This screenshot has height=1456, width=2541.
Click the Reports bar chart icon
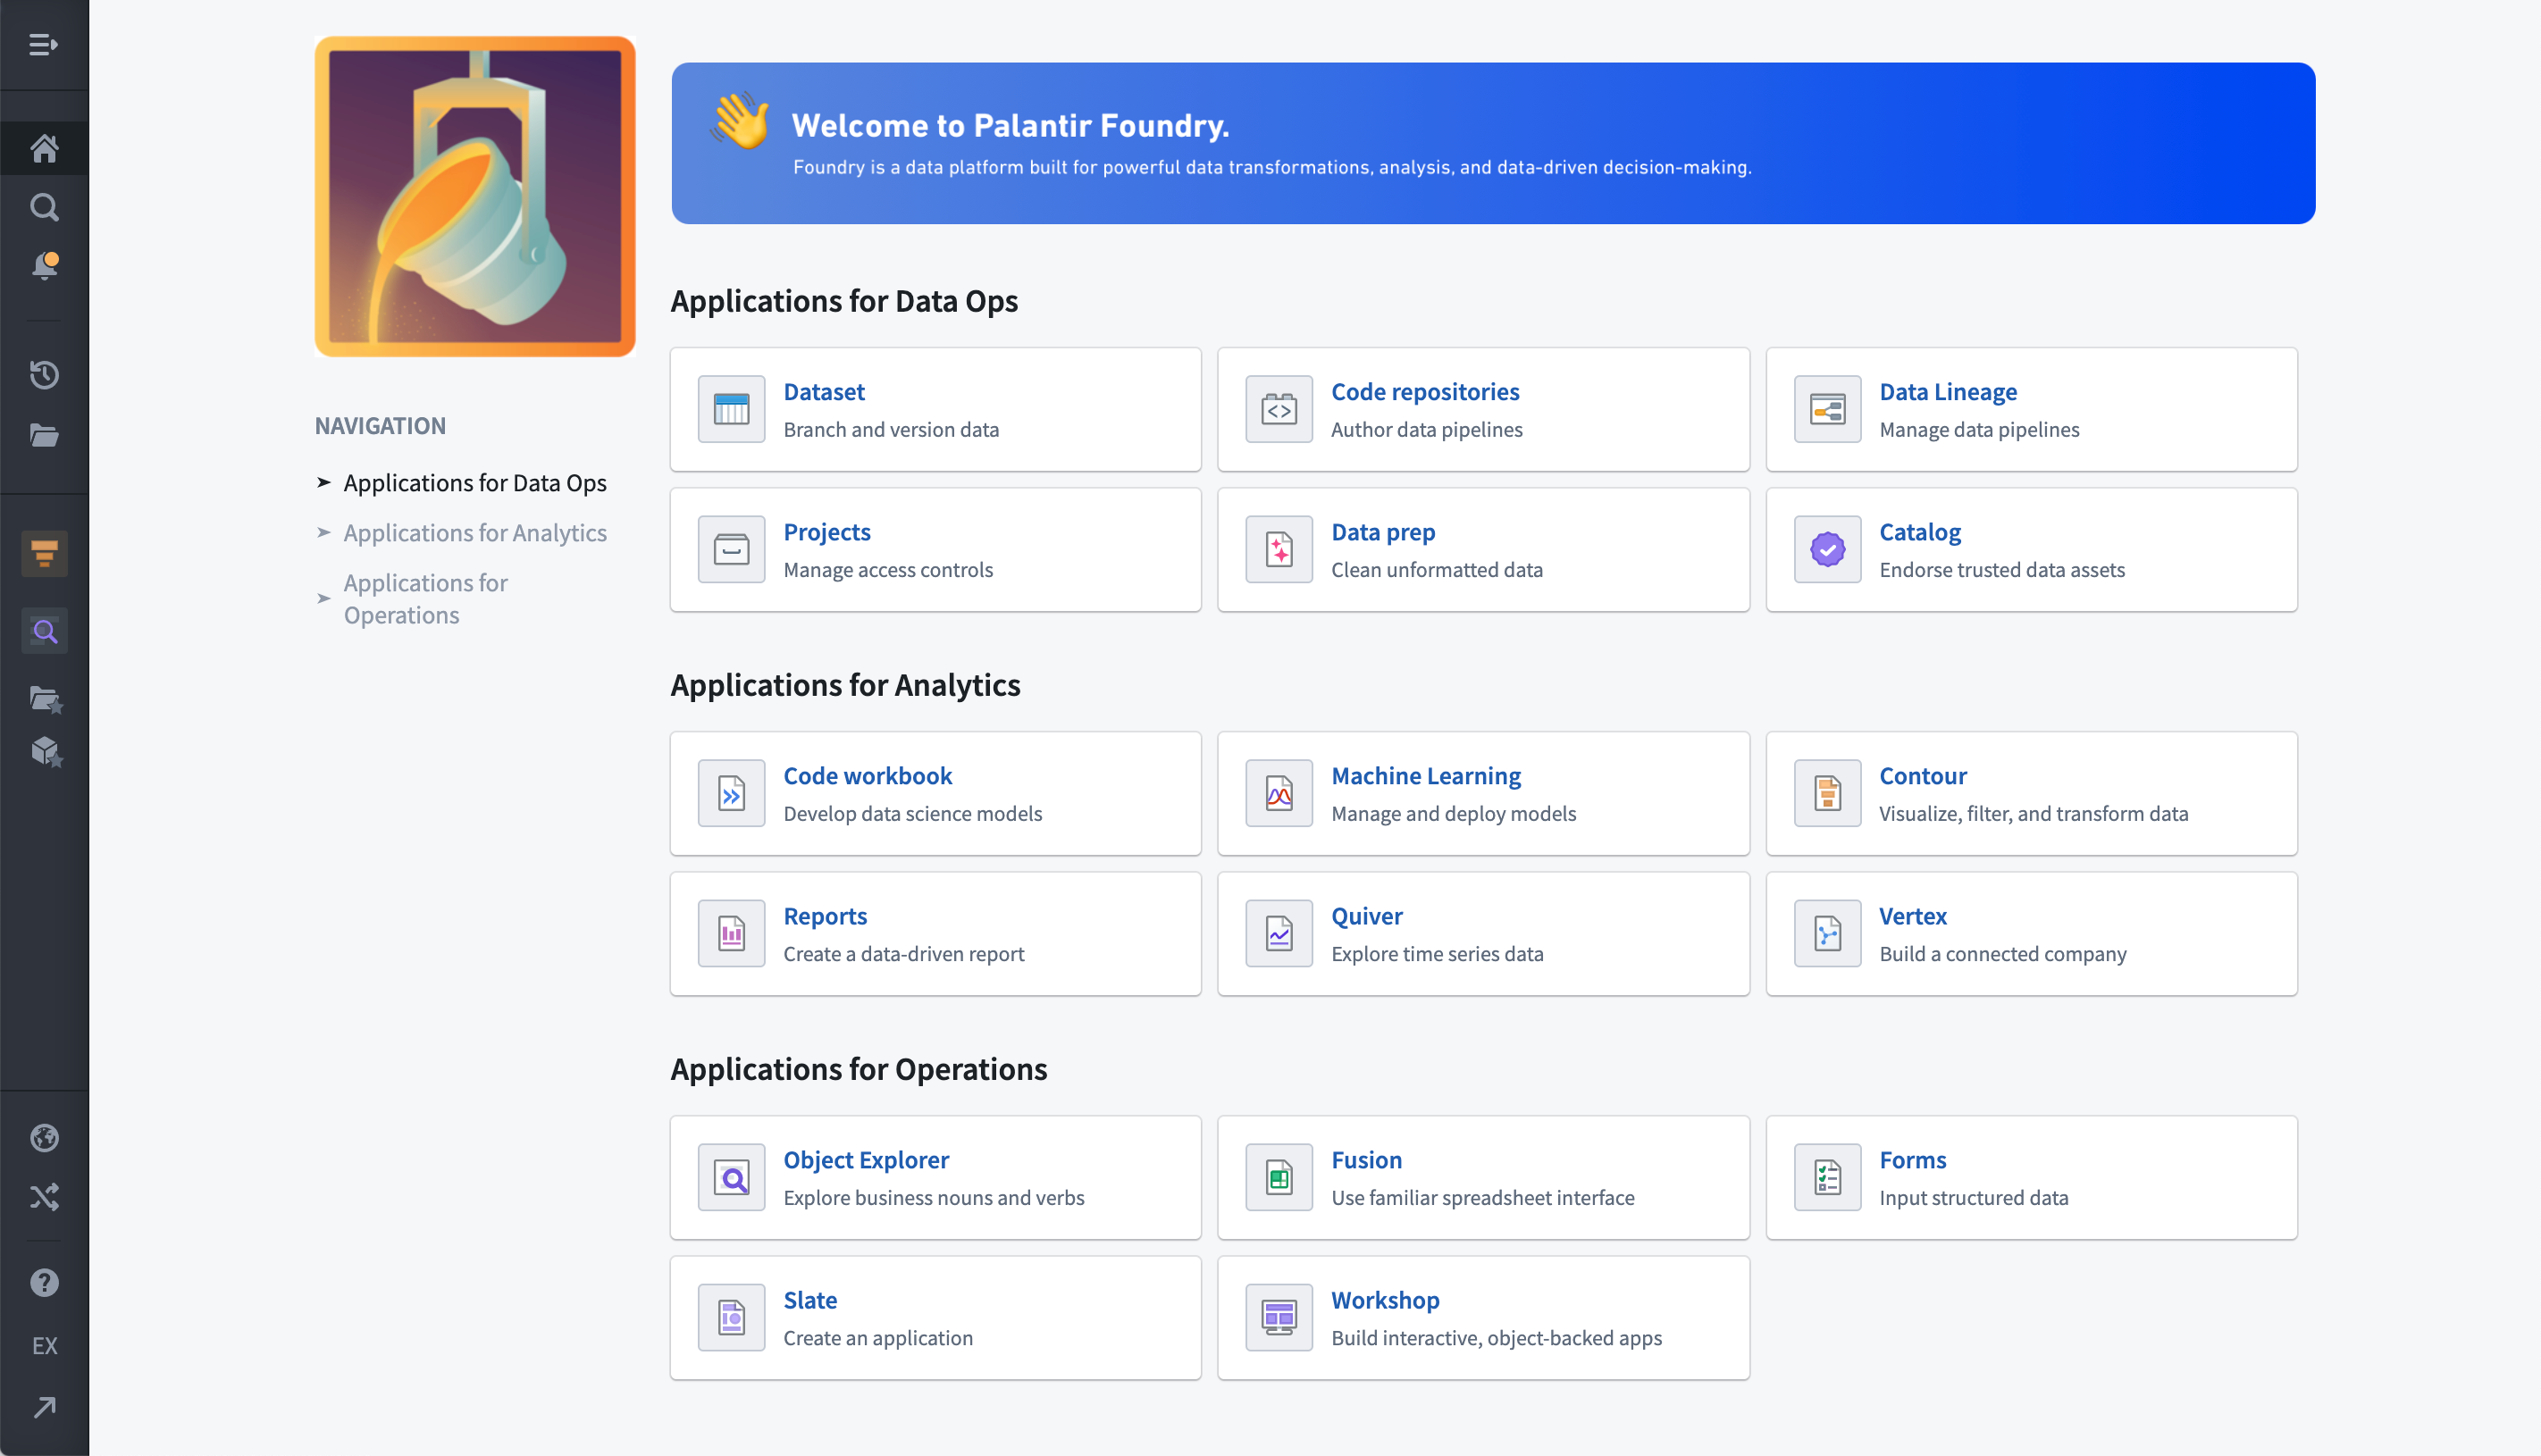coord(731,933)
